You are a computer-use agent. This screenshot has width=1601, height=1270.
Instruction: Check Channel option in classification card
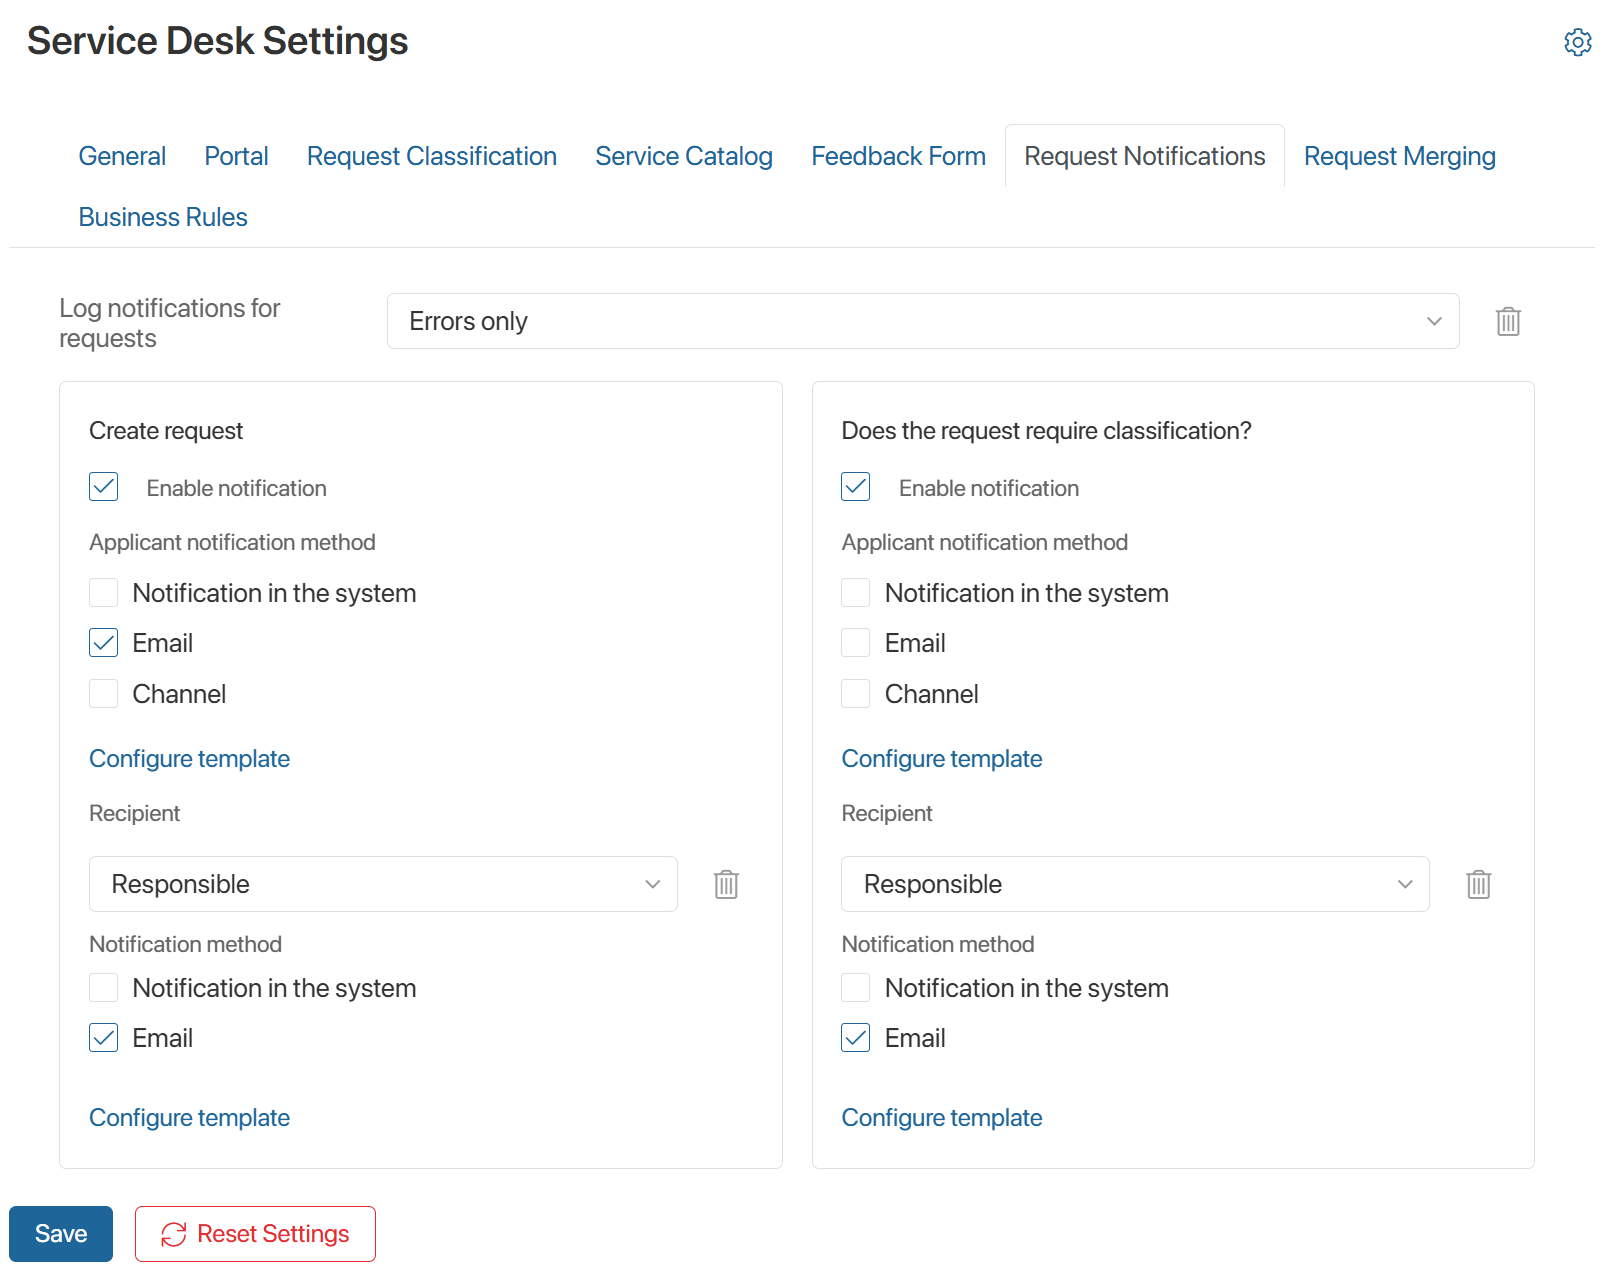(x=856, y=694)
